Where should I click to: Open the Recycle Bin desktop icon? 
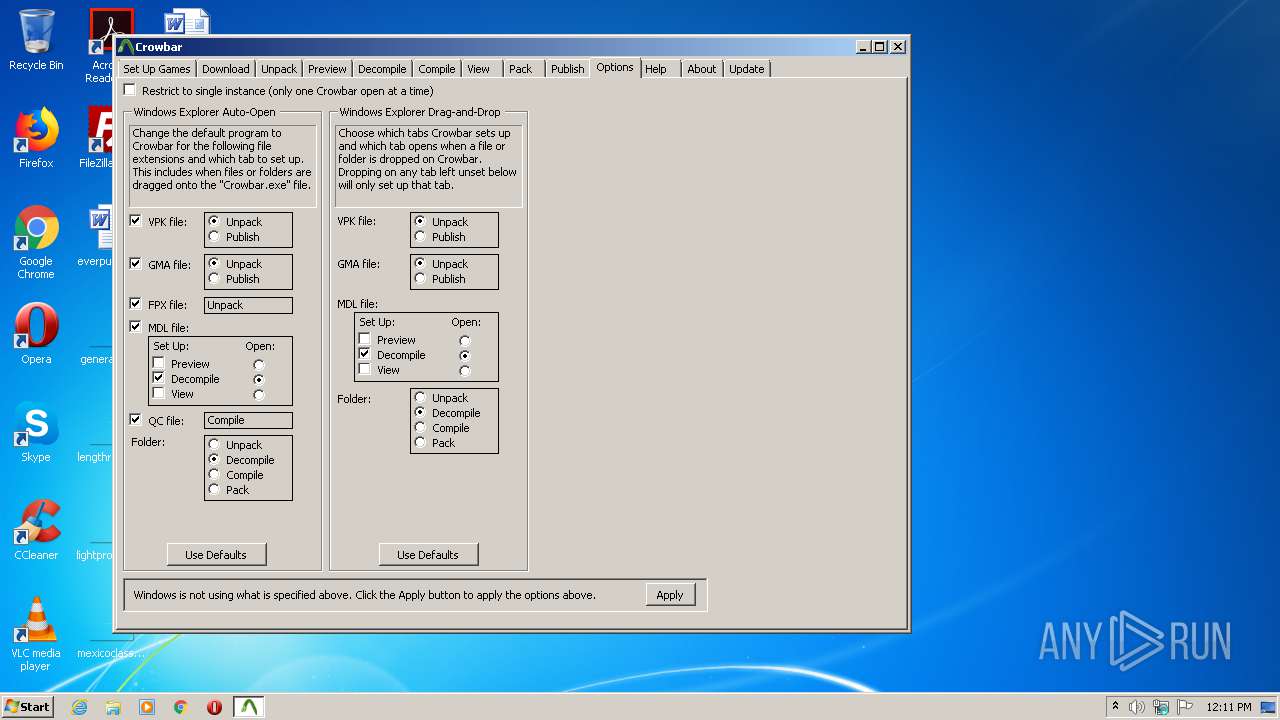point(36,40)
